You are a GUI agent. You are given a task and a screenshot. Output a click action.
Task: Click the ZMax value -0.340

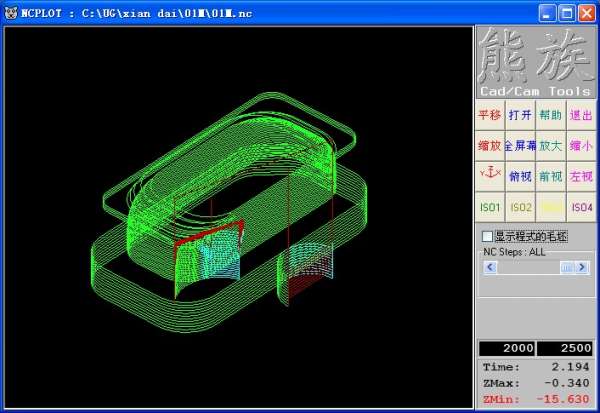pos(566,383)
